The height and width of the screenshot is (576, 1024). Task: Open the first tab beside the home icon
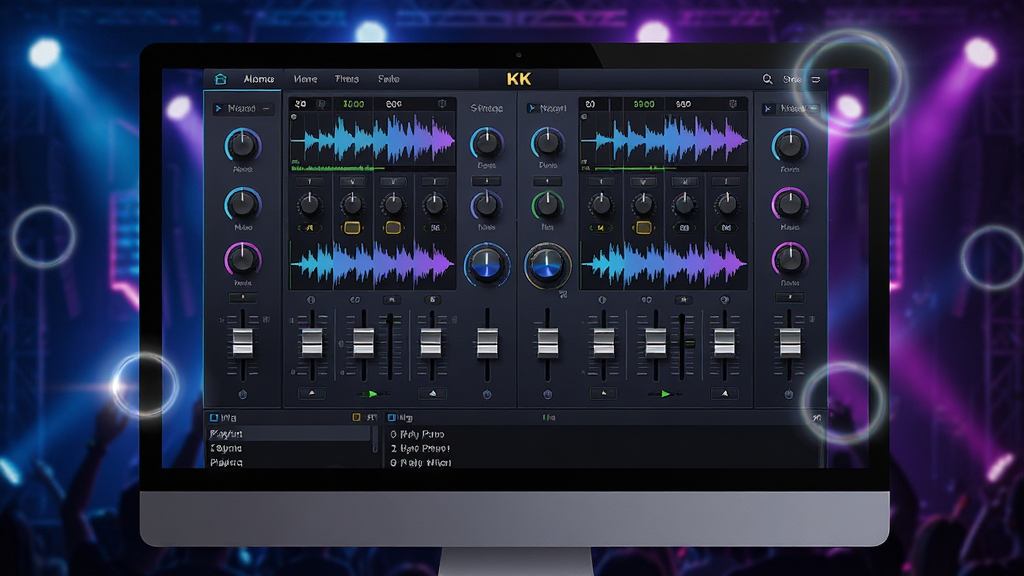coord(259,79)
